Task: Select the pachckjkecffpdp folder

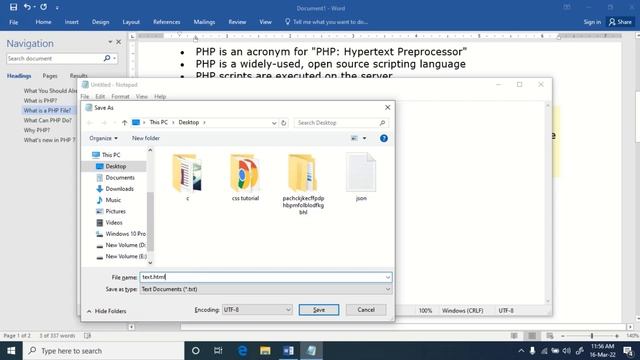Action: click(x=303, y=184)
